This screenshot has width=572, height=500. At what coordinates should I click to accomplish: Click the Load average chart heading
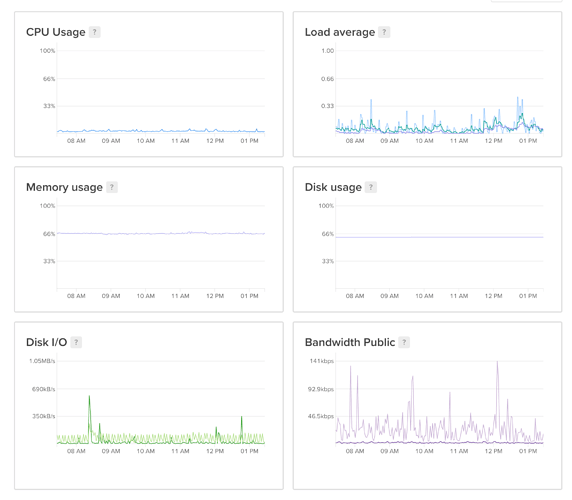coord(340,32)
